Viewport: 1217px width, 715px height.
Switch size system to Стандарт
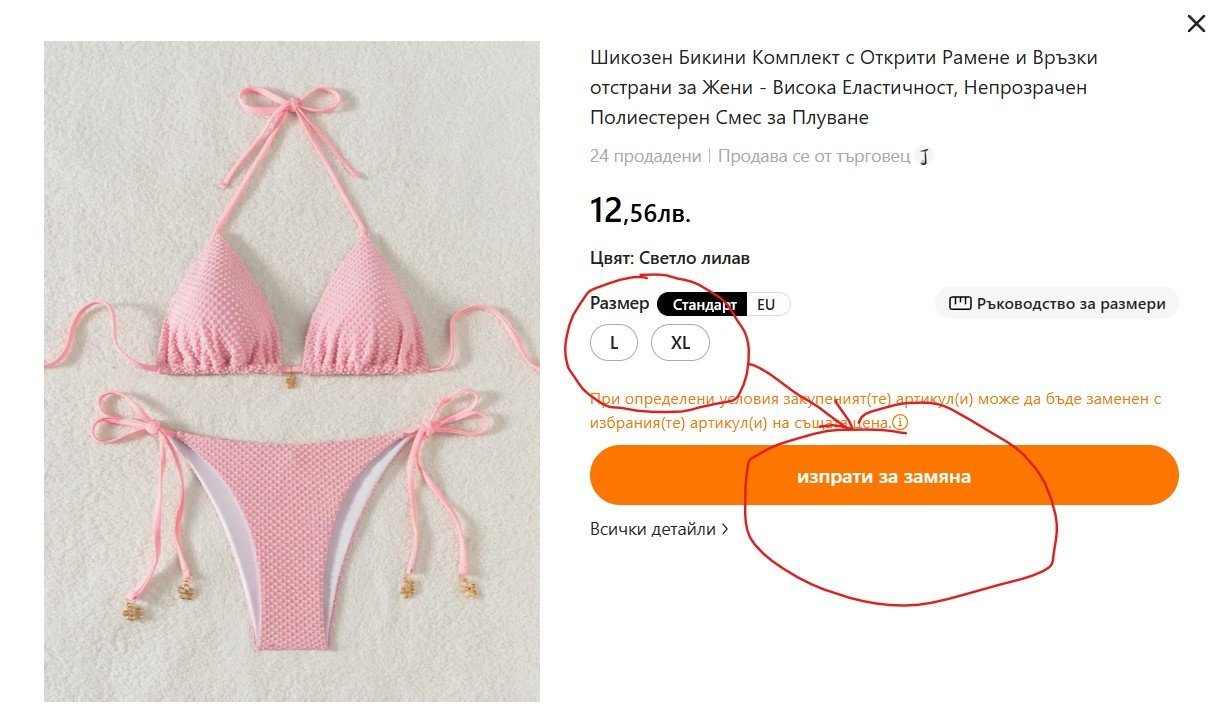tap(704, 305)
